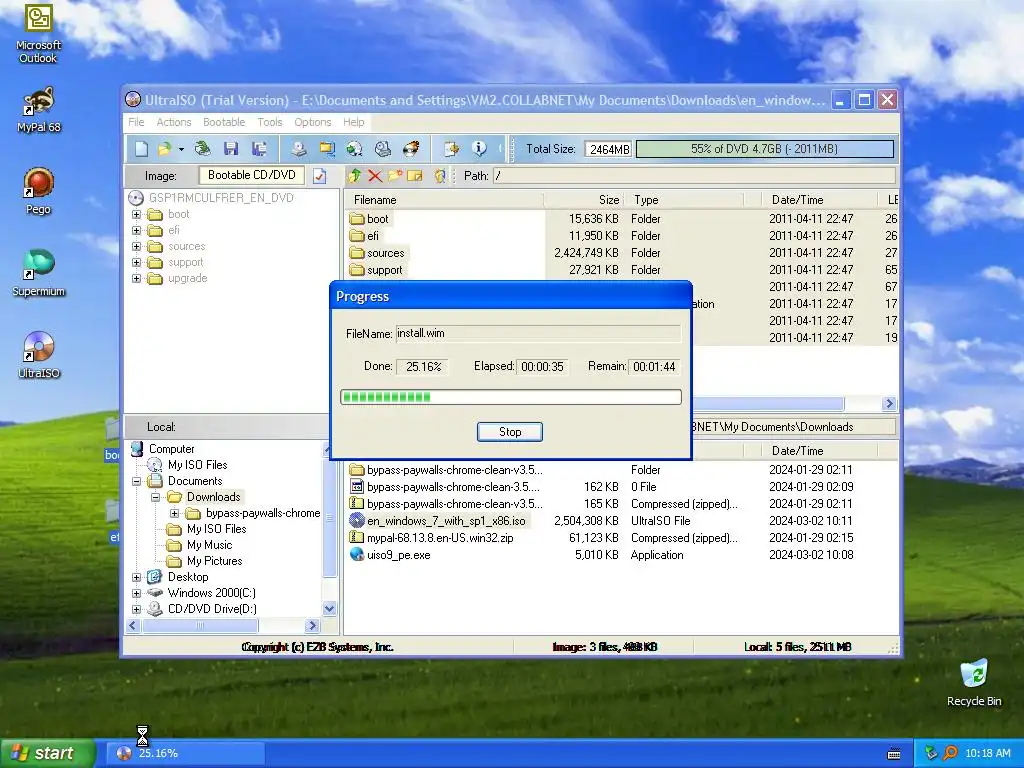This screenshot has height=768, width=1024.
Task: Click the blue info bubble icon
Action: (479, 149)
